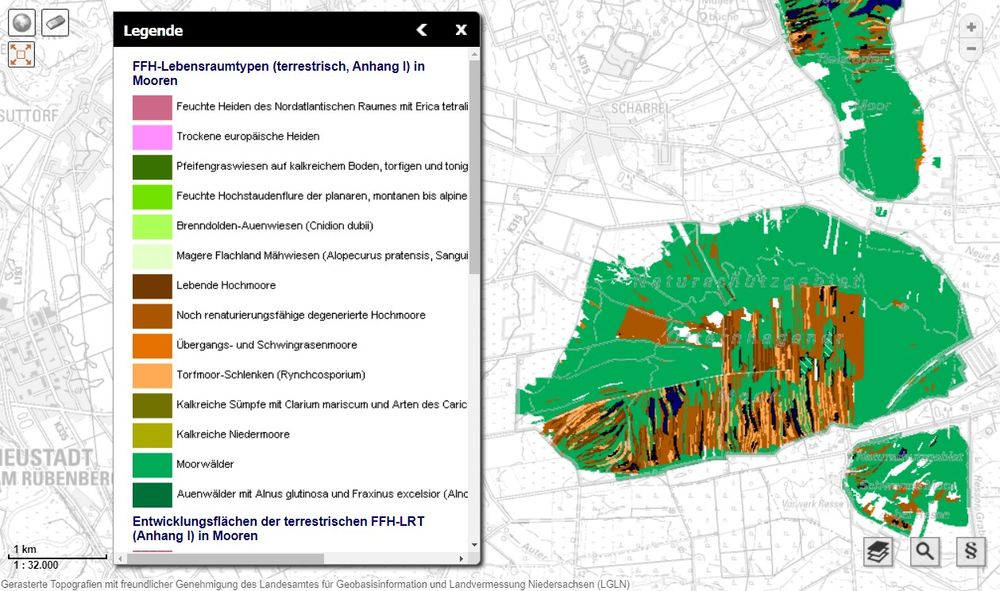Screen dimensions: 1000x591
Task: Click the Torfmoor-Schlenken legend entry
Action: 270,375
